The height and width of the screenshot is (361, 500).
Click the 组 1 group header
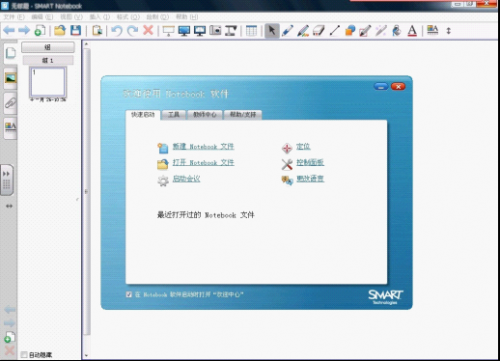[48, 60]
